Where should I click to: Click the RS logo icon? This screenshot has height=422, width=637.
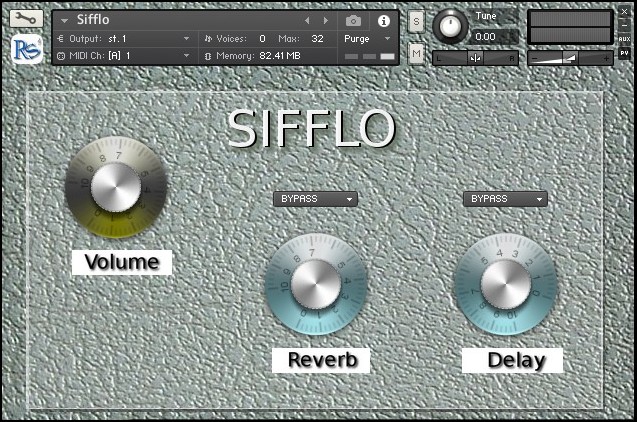[27, 49]
